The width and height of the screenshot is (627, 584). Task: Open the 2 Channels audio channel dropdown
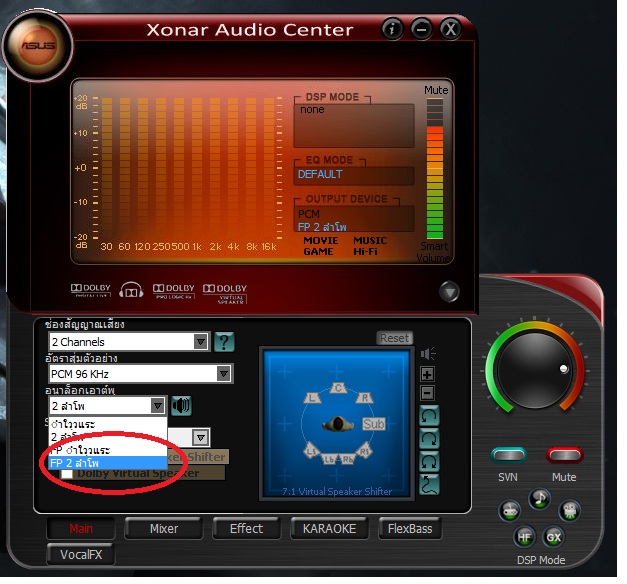click(x=129, y=342)
